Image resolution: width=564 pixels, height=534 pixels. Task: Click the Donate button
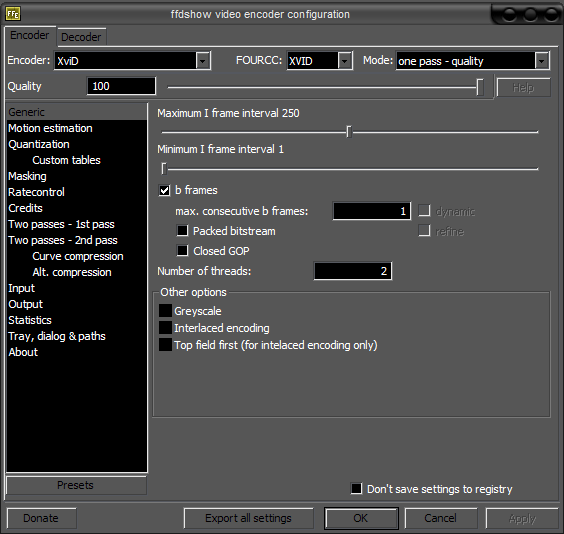[41, 518]
